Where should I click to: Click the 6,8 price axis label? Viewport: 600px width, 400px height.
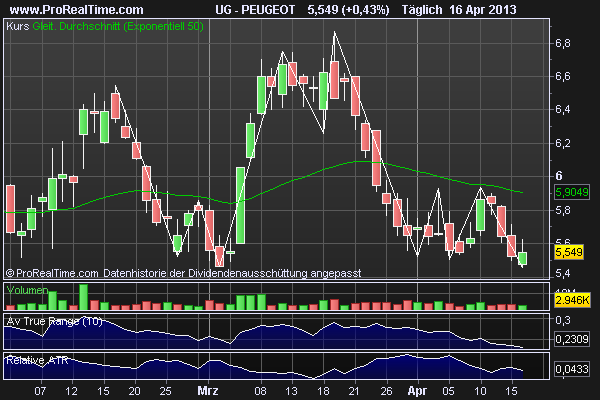click(562, 43)
